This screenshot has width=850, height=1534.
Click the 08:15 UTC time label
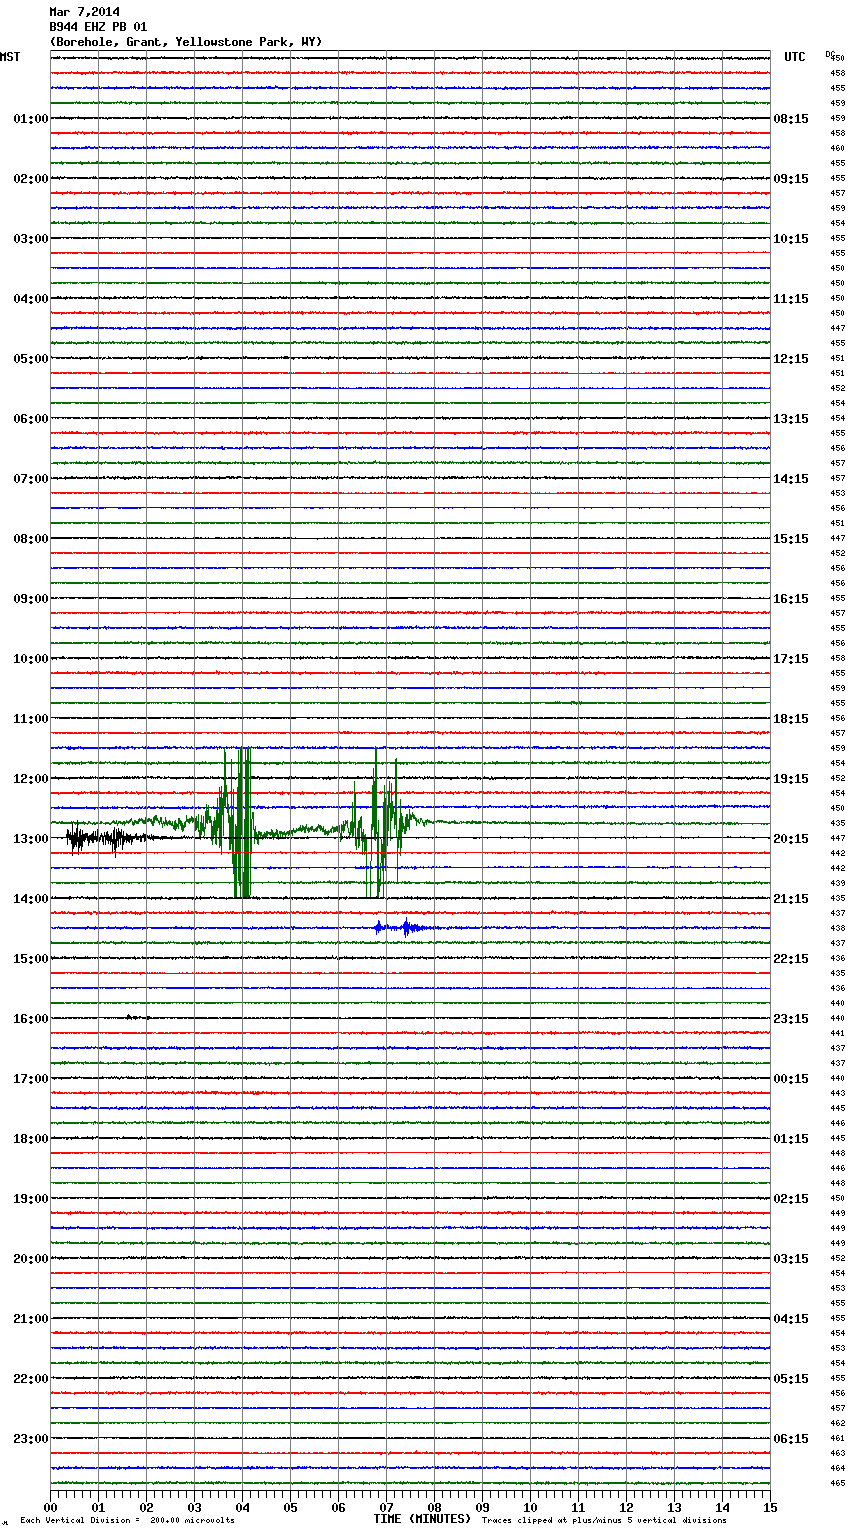click(791, 119)
